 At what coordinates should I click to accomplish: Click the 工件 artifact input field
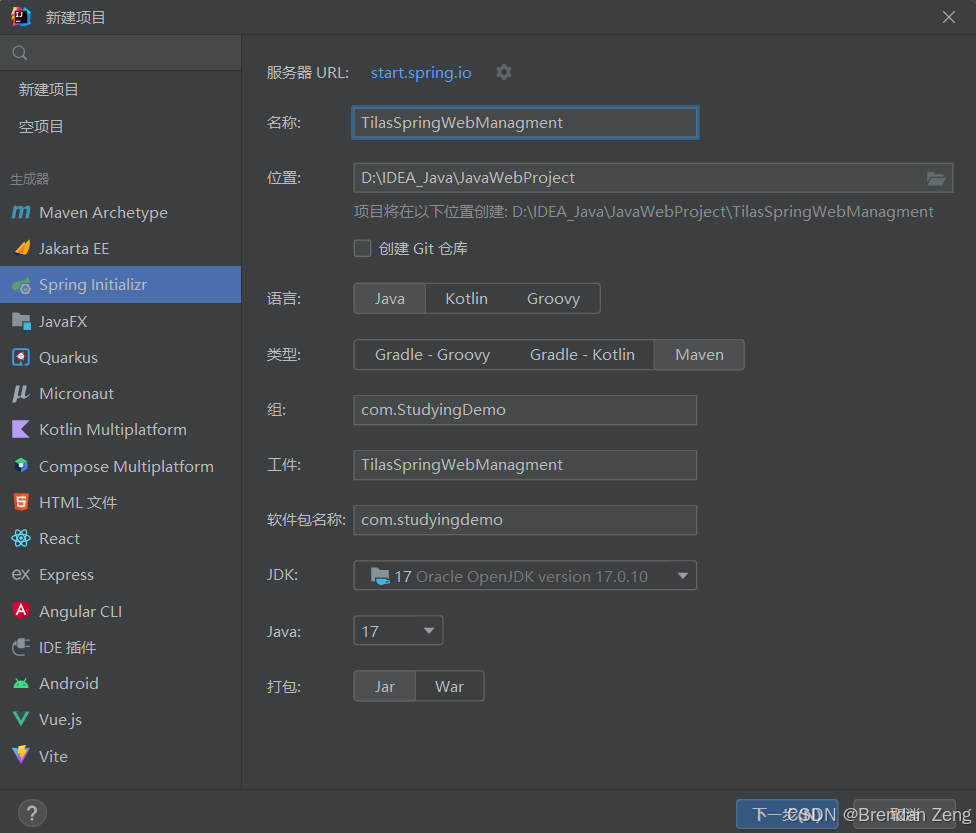(525, 464)
